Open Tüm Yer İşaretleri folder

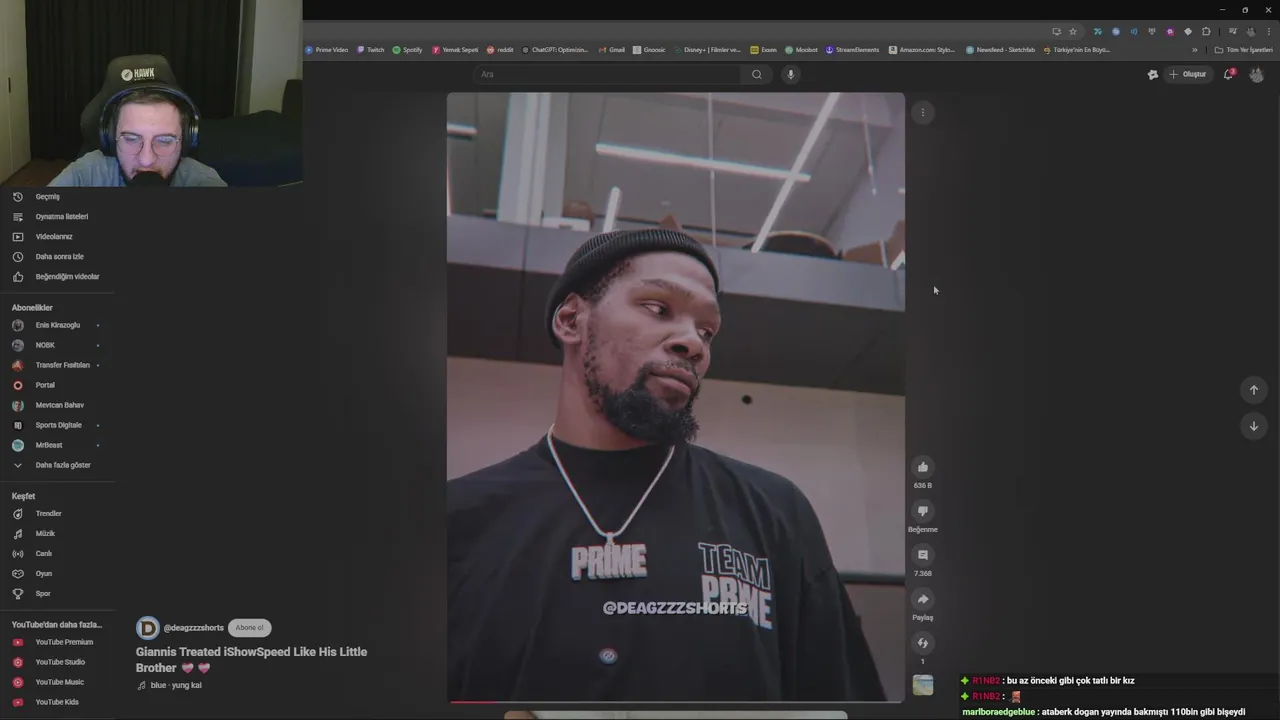click(x=1243, y=50)
